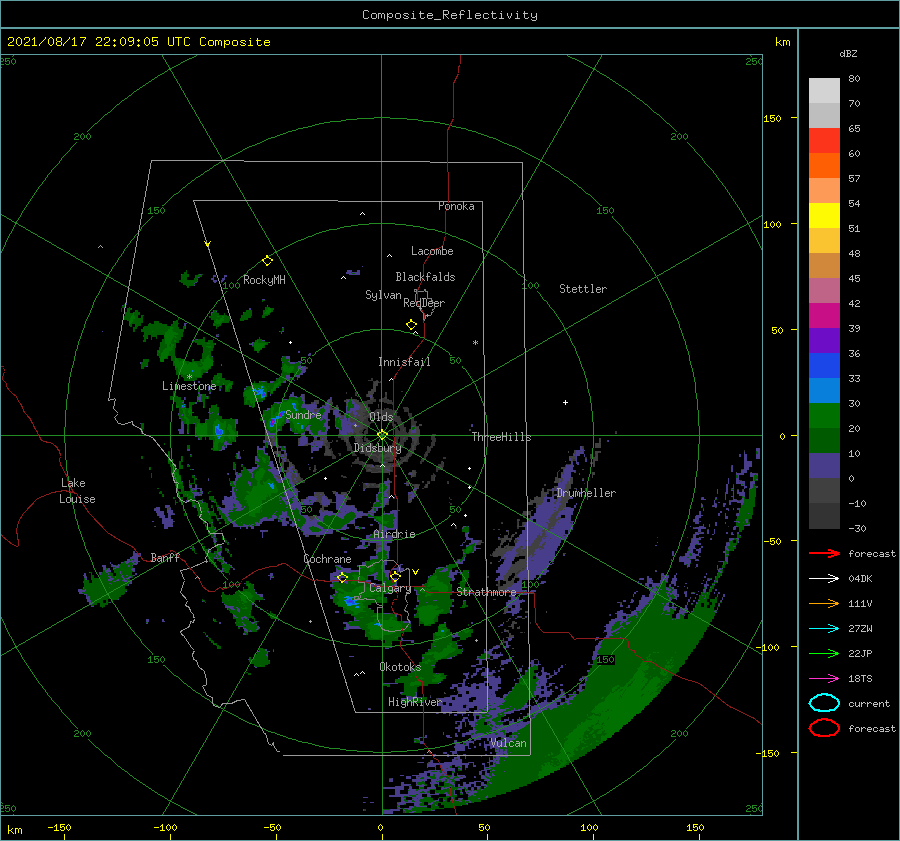The image size is (900, 841).
Task: Select the Okotoks label
Action: (x=400, y=667)
